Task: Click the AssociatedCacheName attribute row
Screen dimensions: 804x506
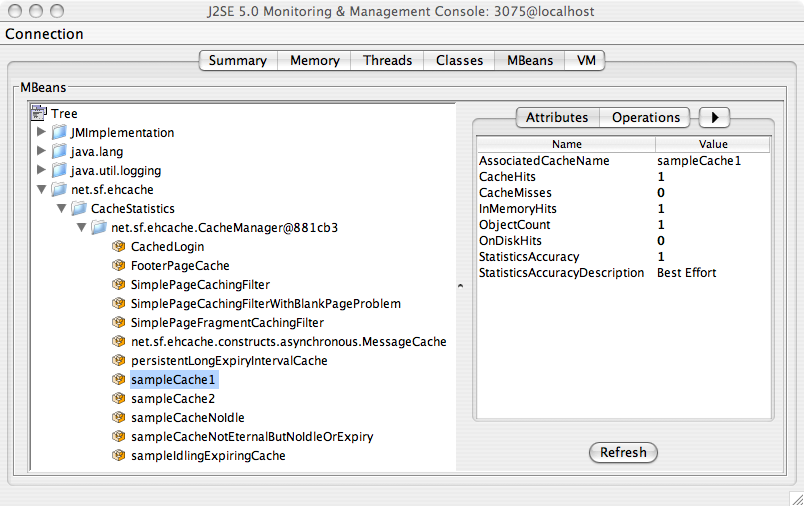Action: pyautogui.click(x=624, y=160)
